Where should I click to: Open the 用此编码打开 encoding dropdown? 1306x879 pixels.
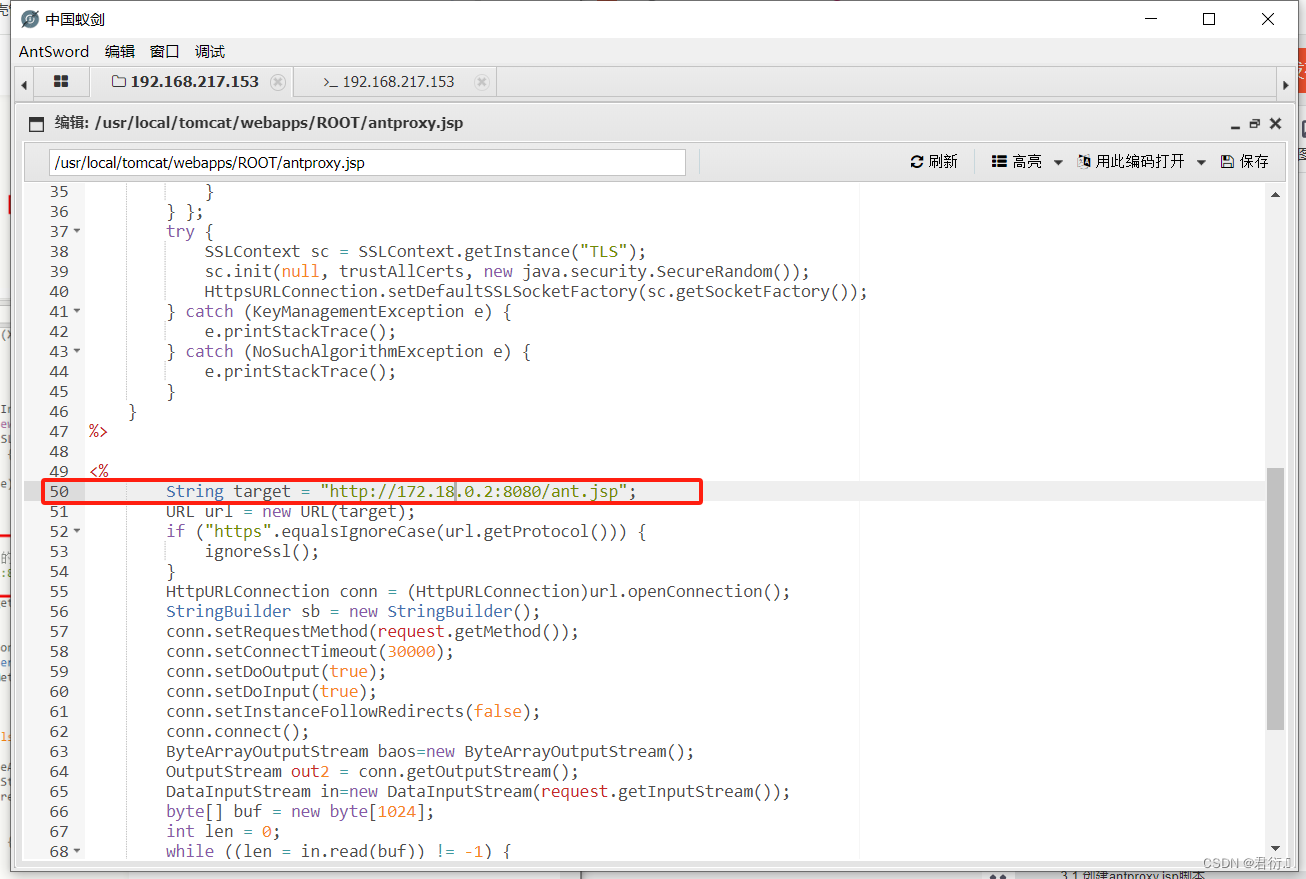click(x=1141, y=161)
